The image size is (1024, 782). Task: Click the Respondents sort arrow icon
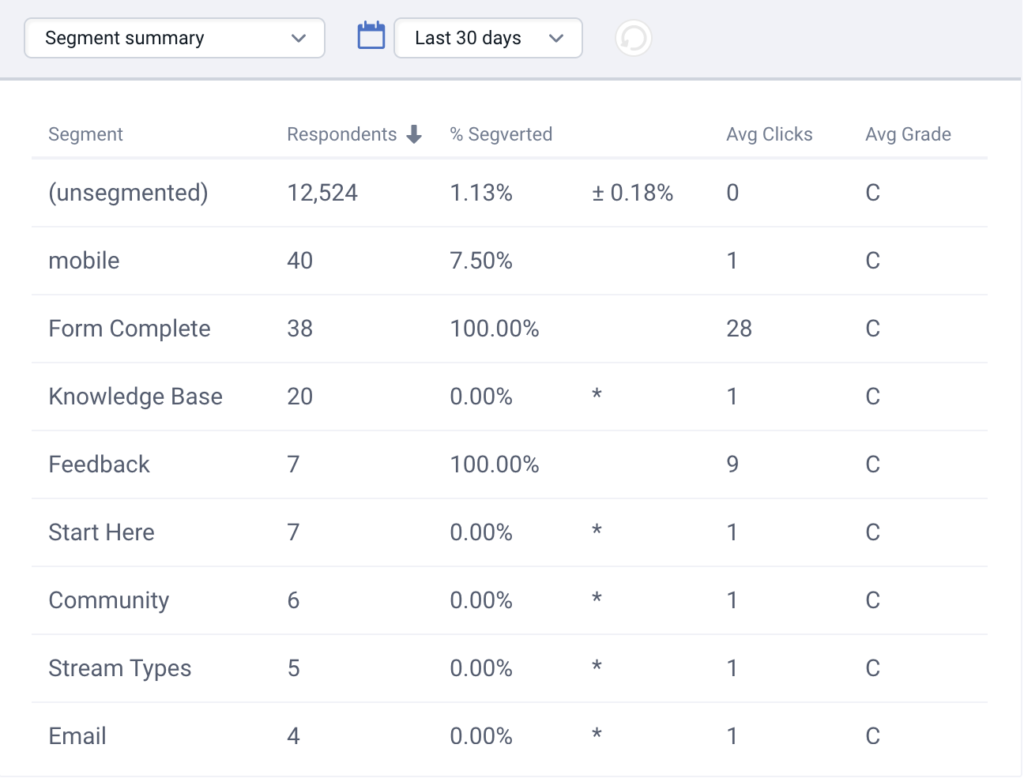tap(414, 134)
